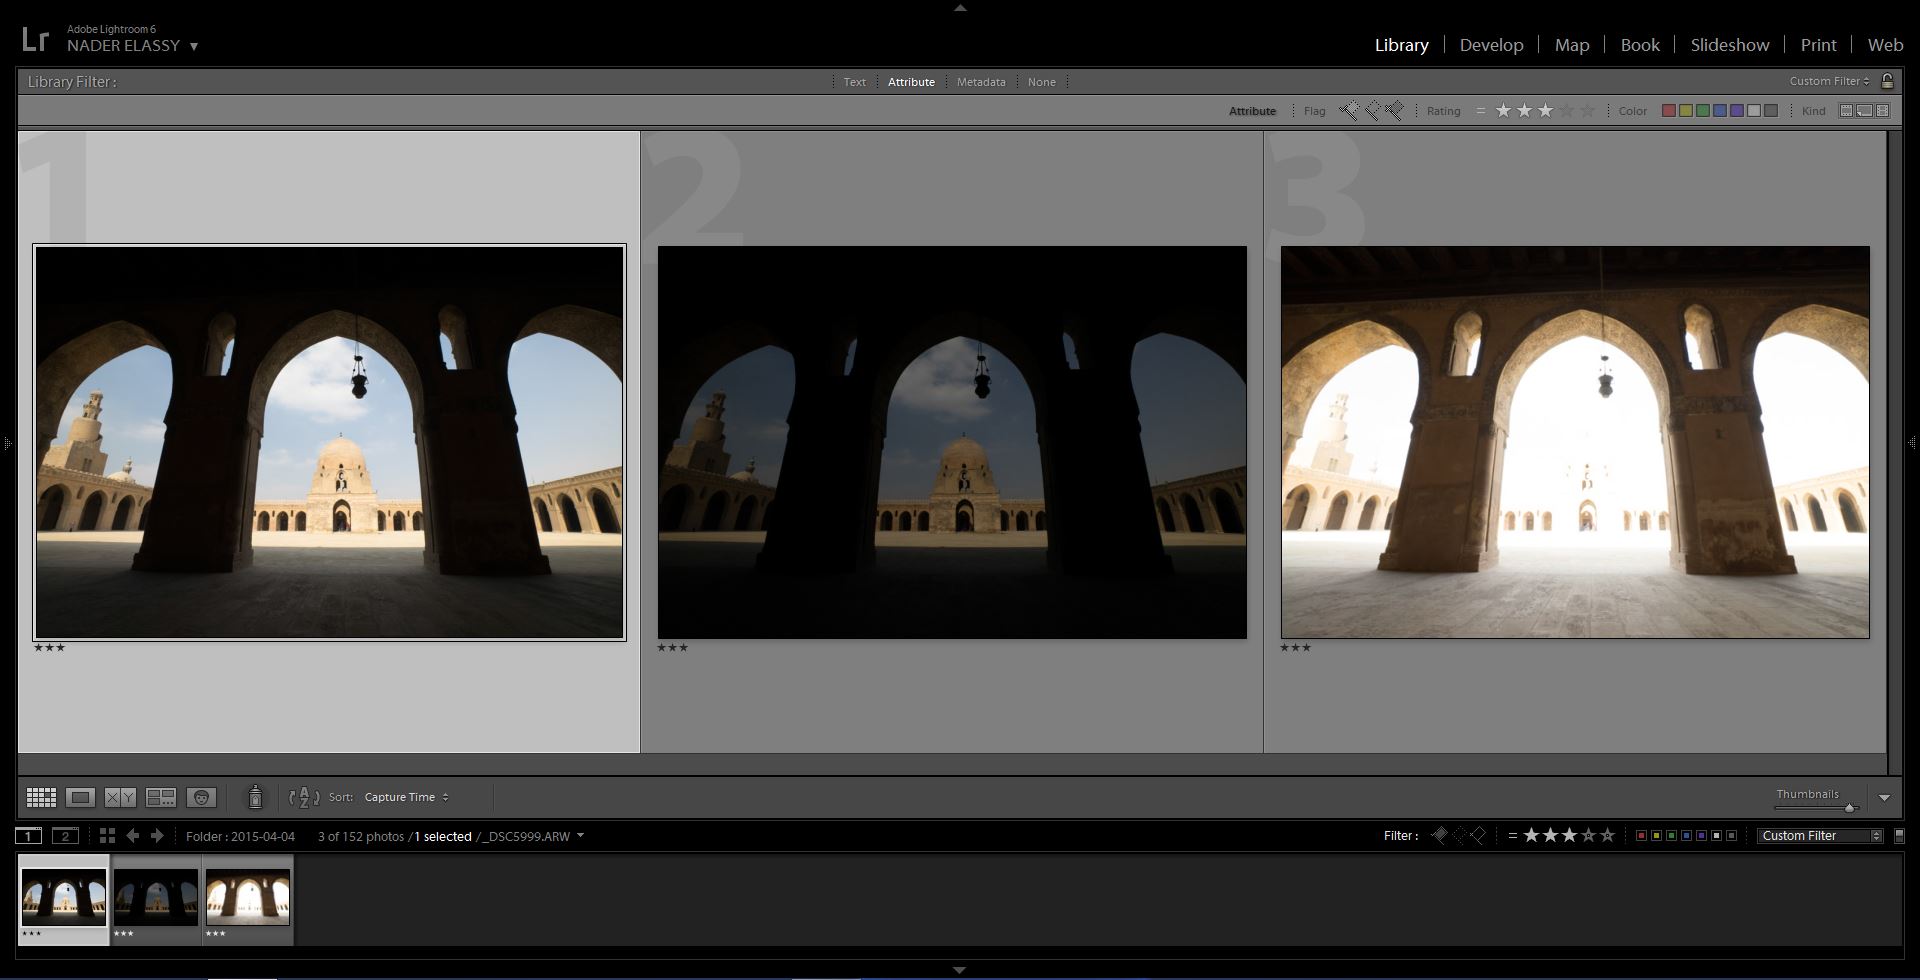Filter by red color label in Attribute bar
1920x980 pixels.
1668,111
